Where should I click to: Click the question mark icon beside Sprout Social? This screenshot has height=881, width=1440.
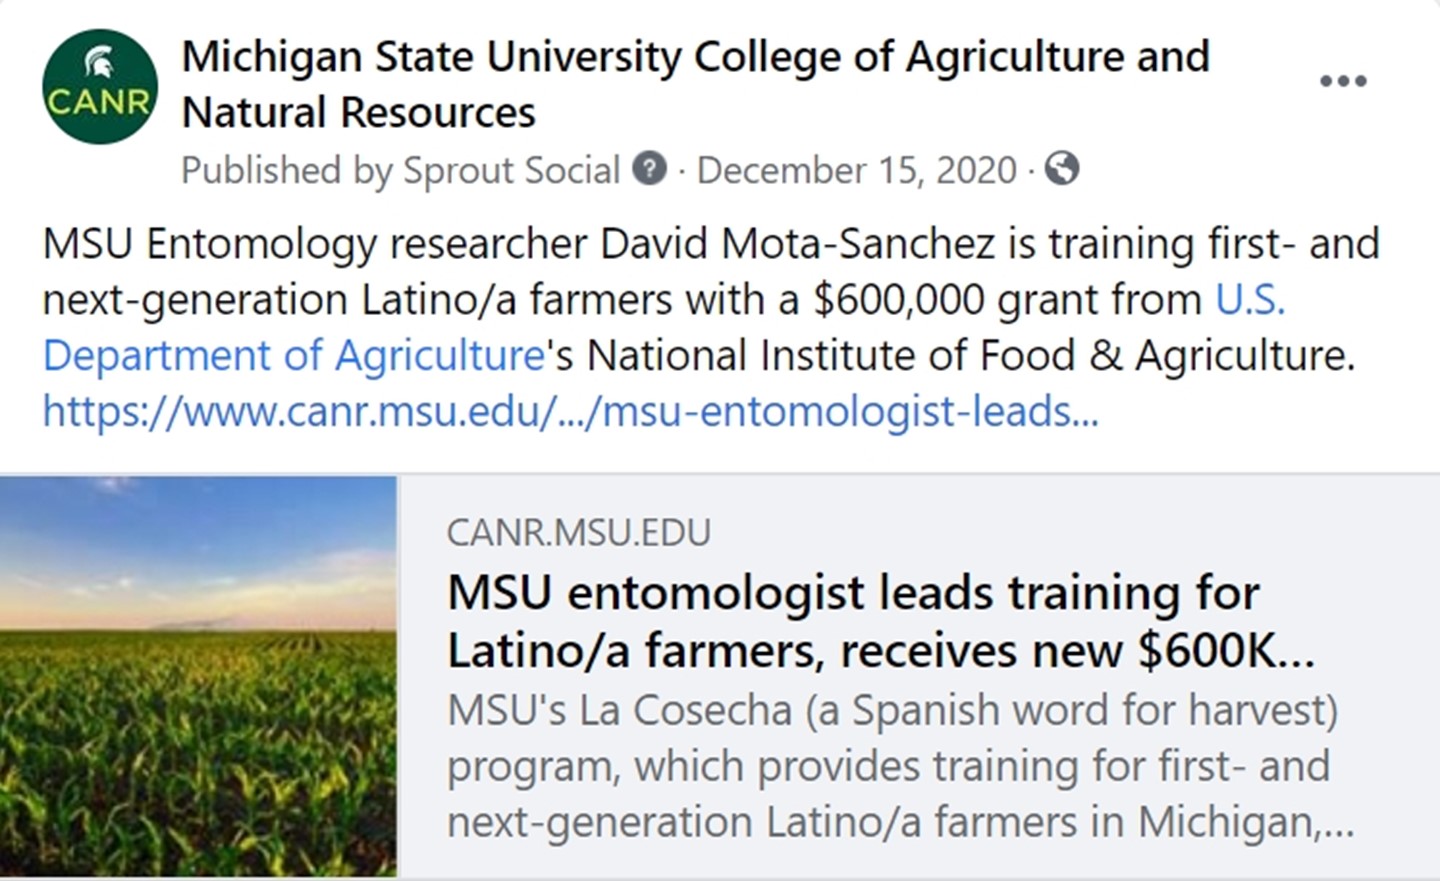(650, 169)
